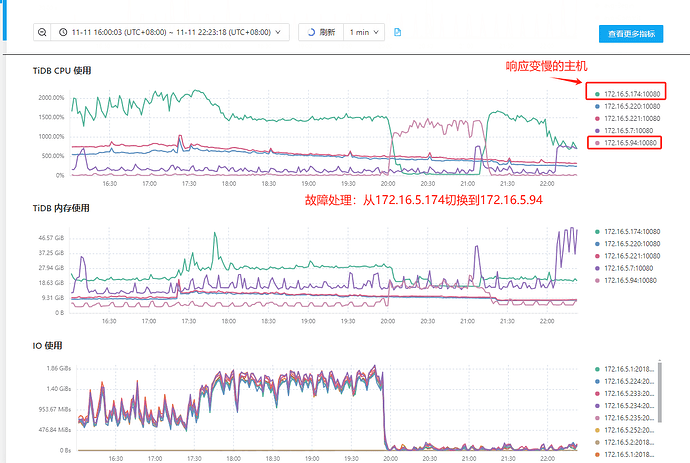Toggle 172.16.5.252:20... in IO legend
Viewport: 690px width, 463px height.
click(x=625, y=430)
